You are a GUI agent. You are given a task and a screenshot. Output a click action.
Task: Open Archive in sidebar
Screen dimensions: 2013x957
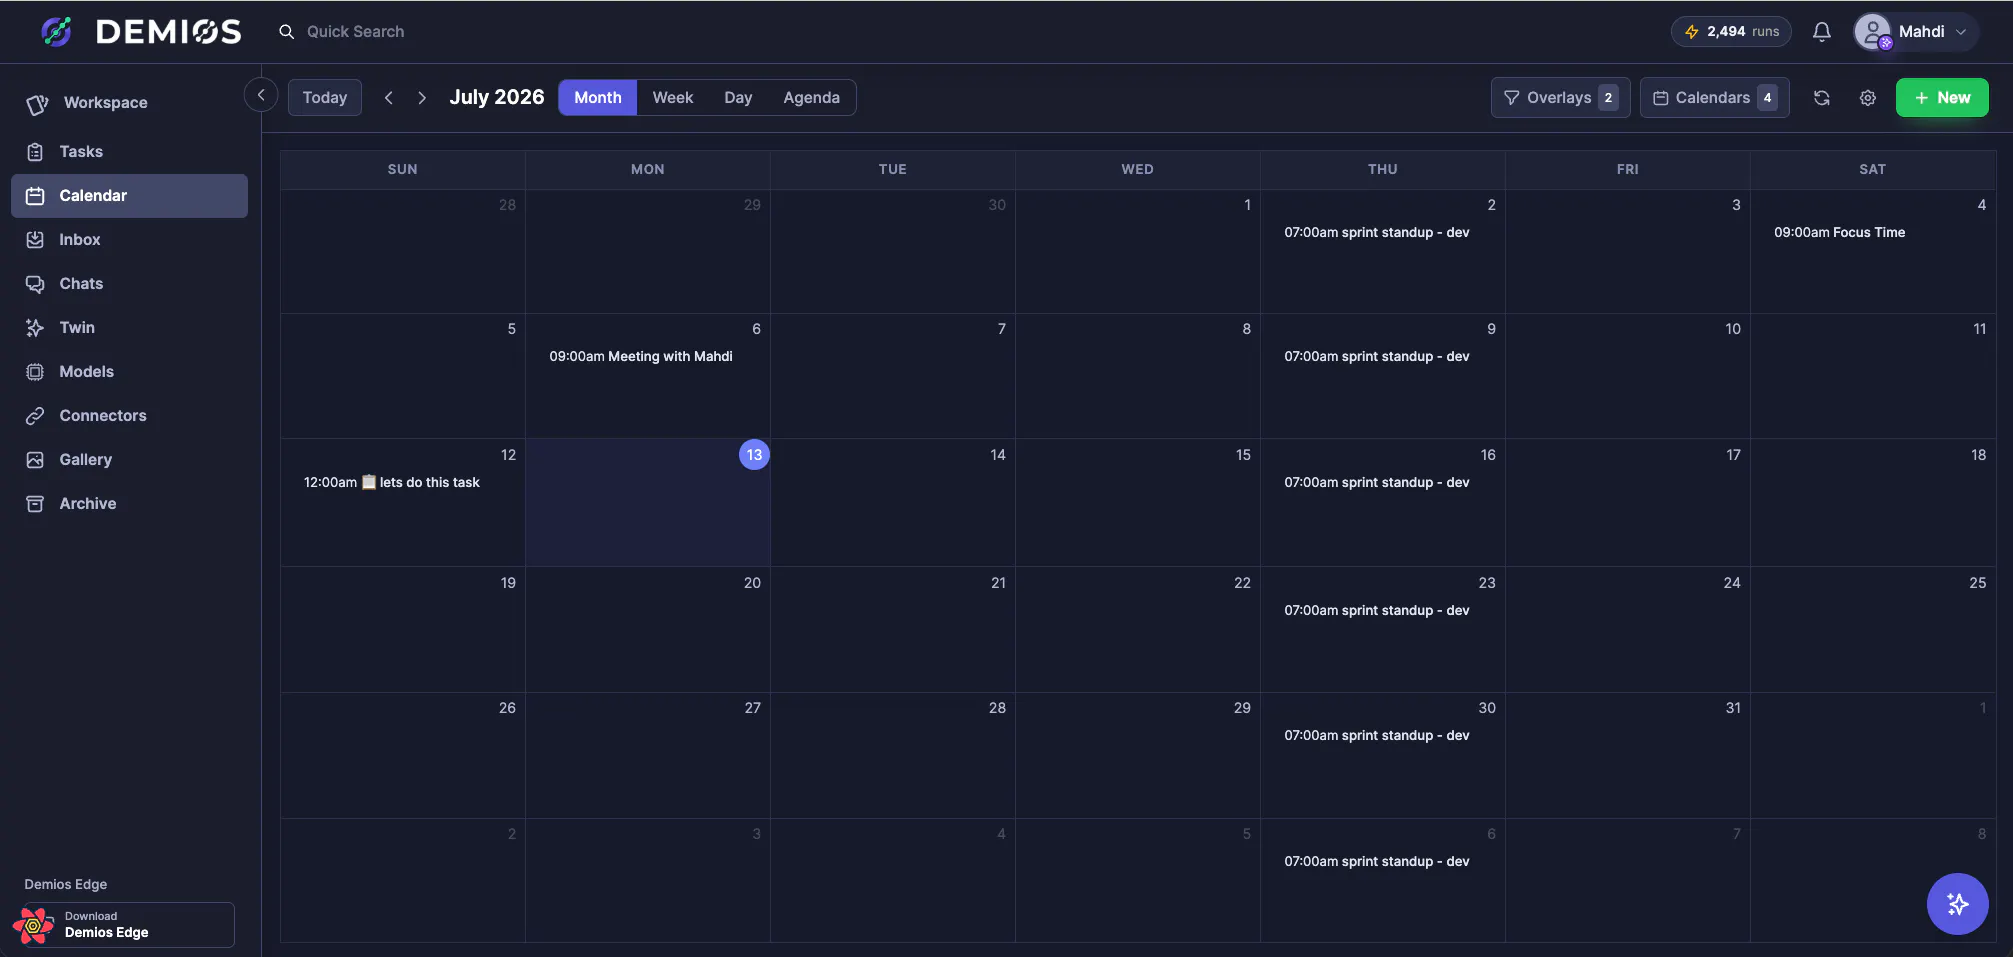[x=130, y=504]
